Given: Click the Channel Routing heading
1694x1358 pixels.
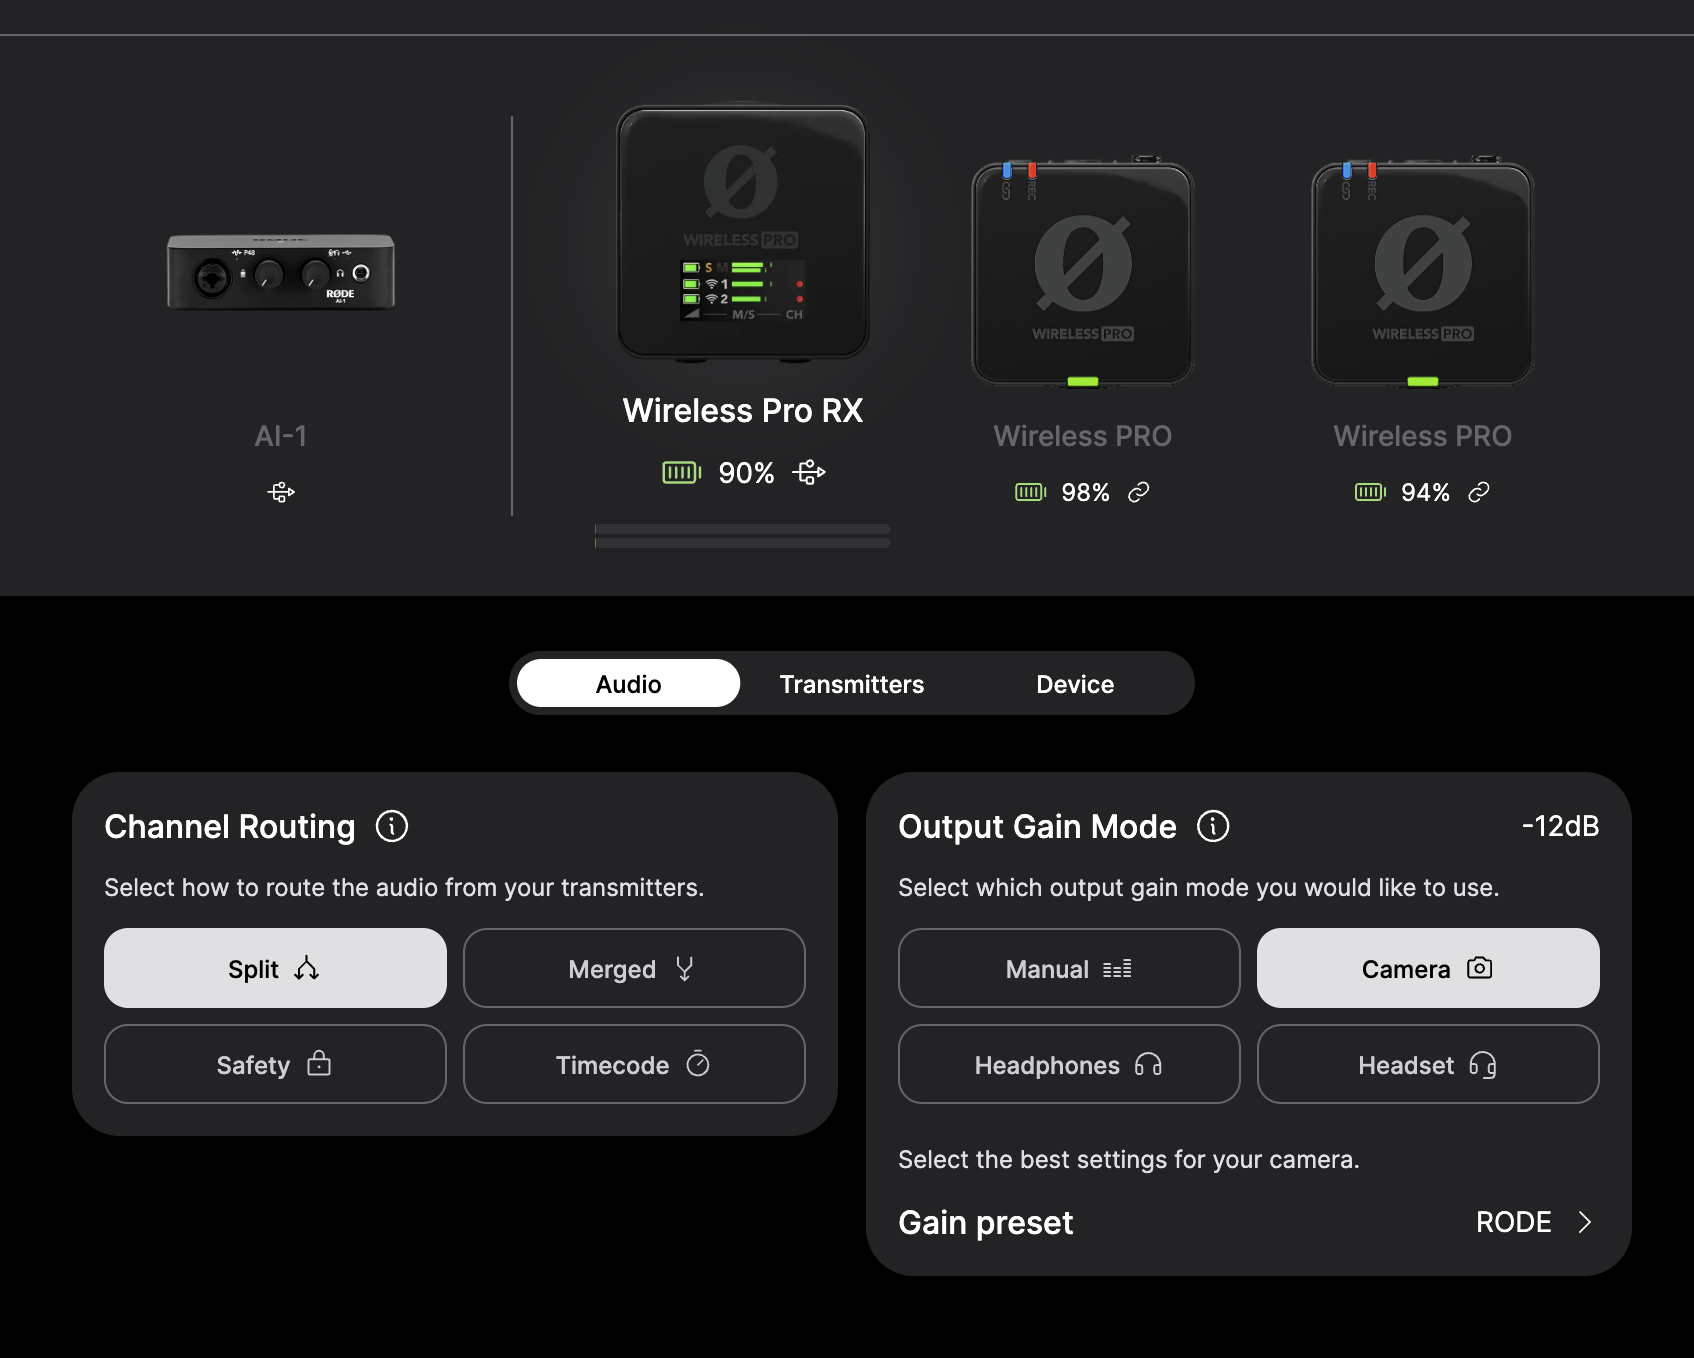Looking at the screenshot, I should (x=230, y=827).
